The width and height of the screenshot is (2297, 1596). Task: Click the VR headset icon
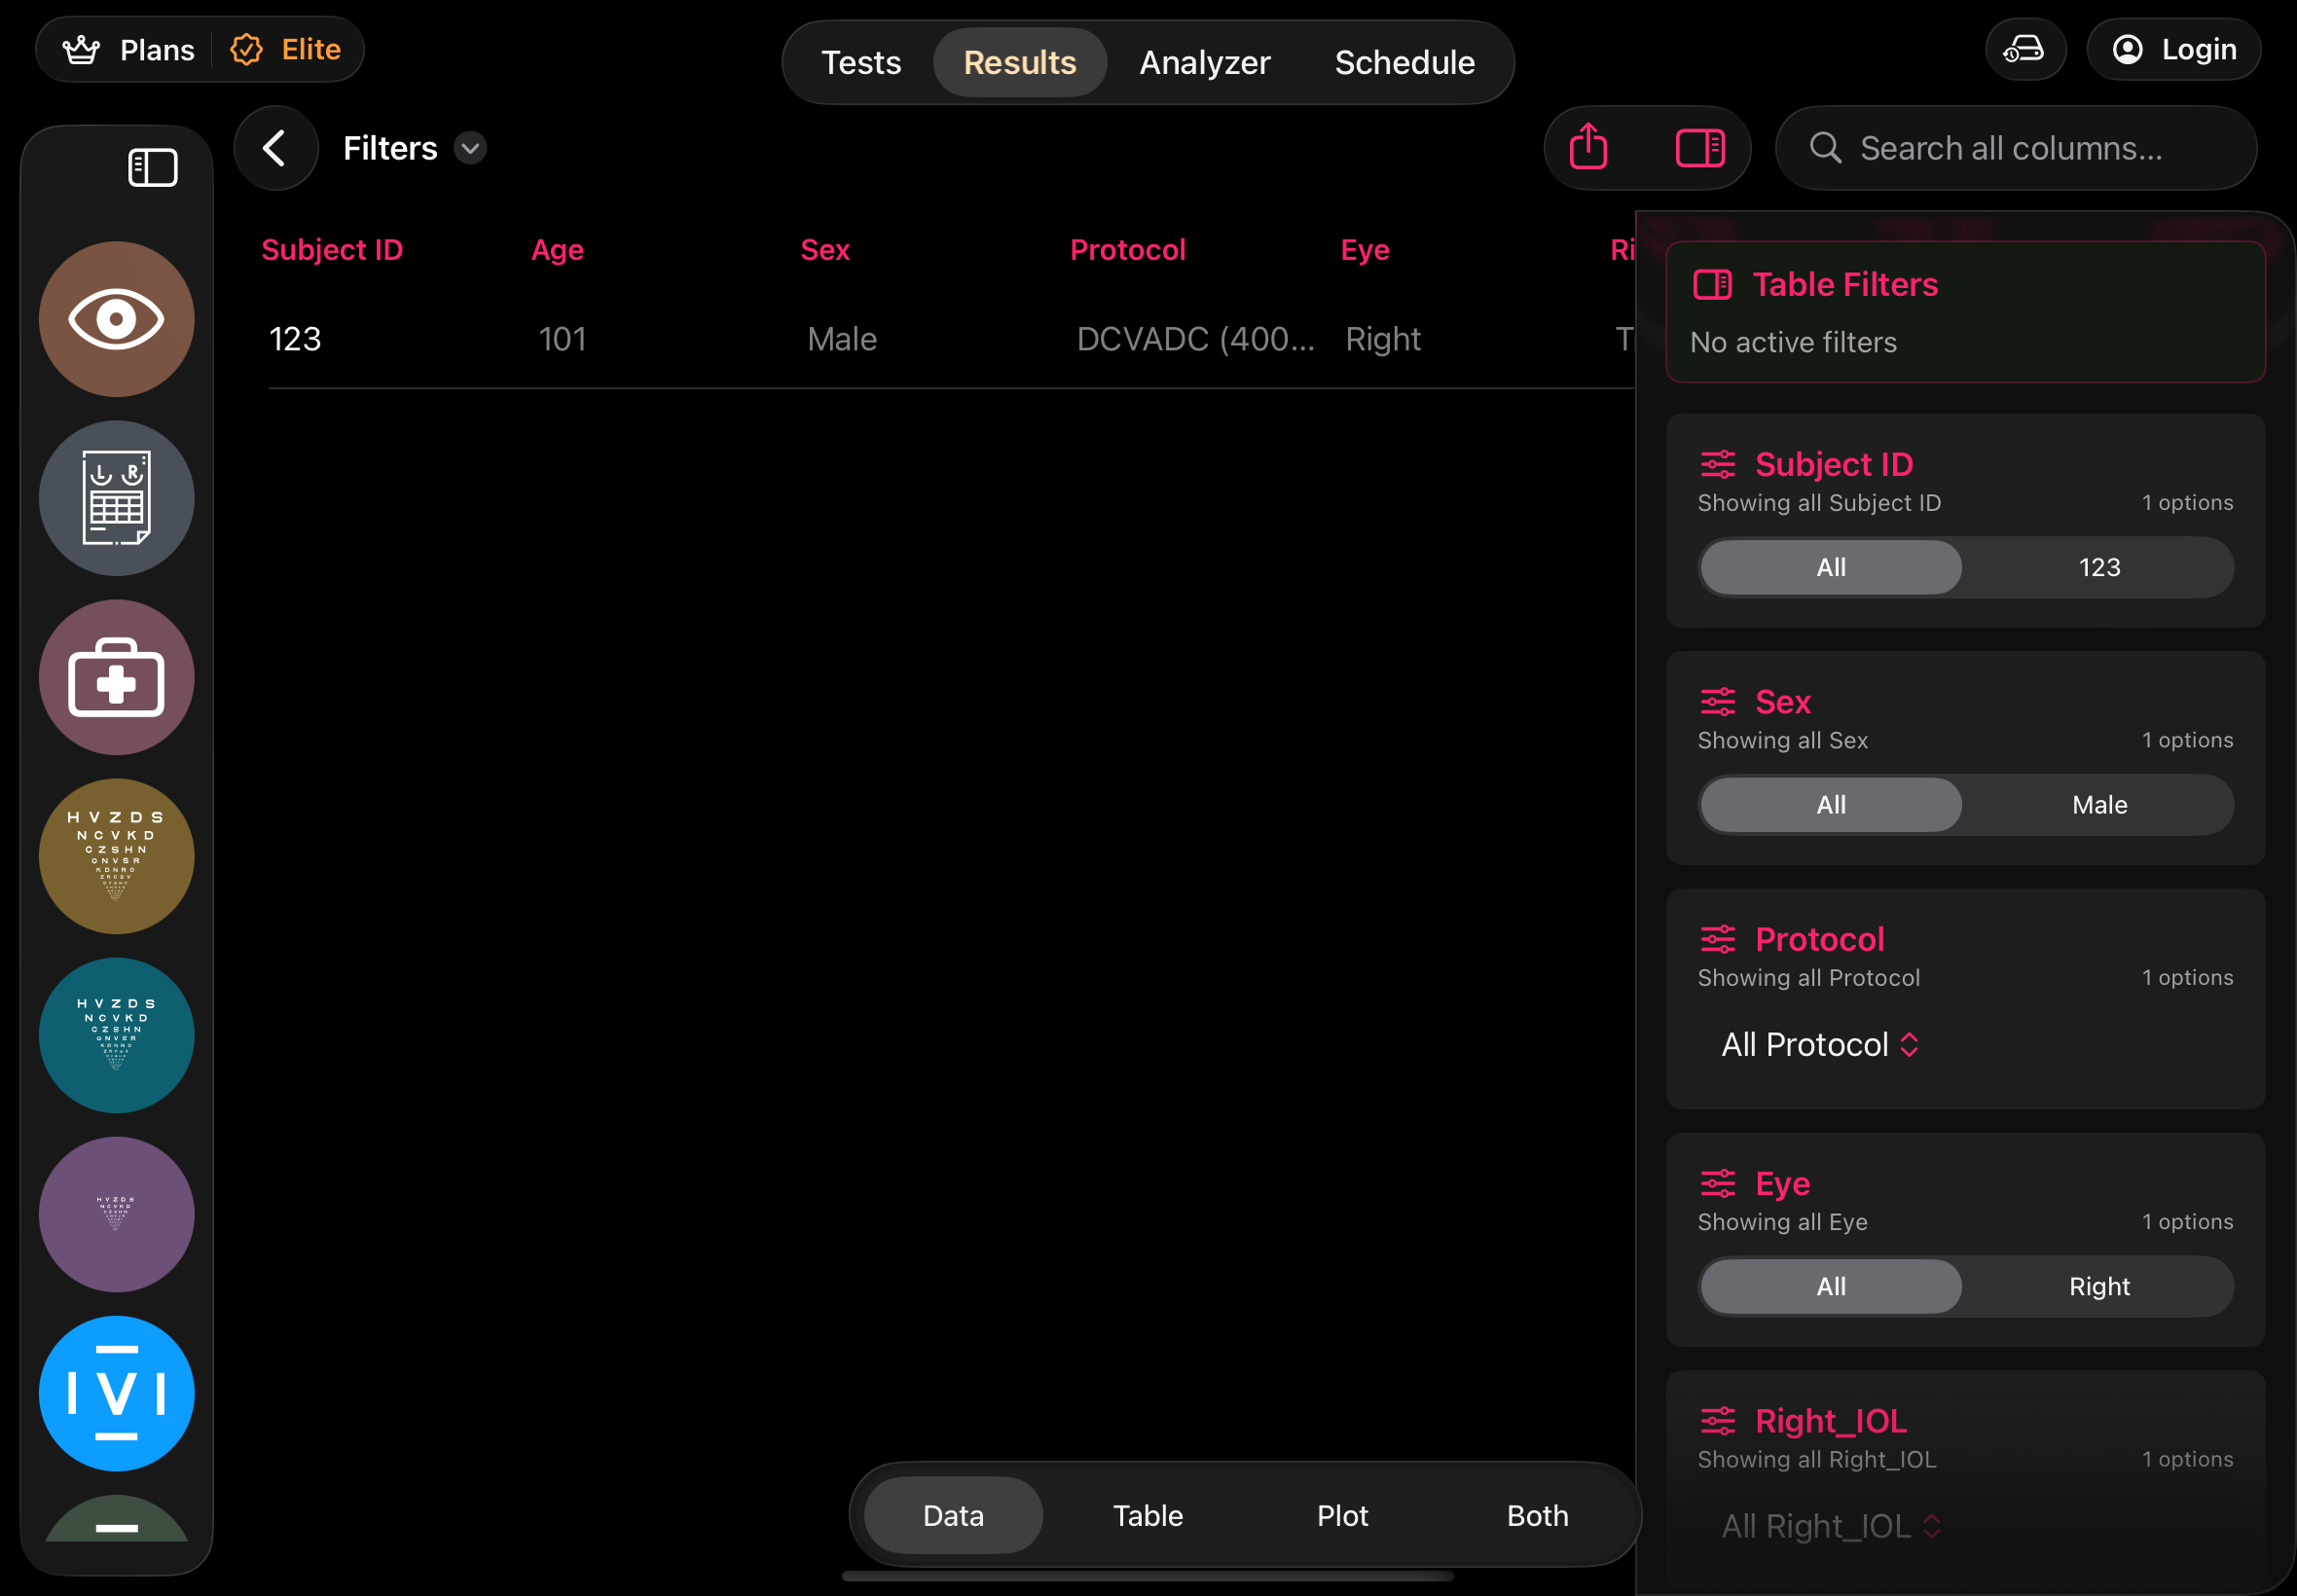pyautogui.click(x=2025, y=49)
